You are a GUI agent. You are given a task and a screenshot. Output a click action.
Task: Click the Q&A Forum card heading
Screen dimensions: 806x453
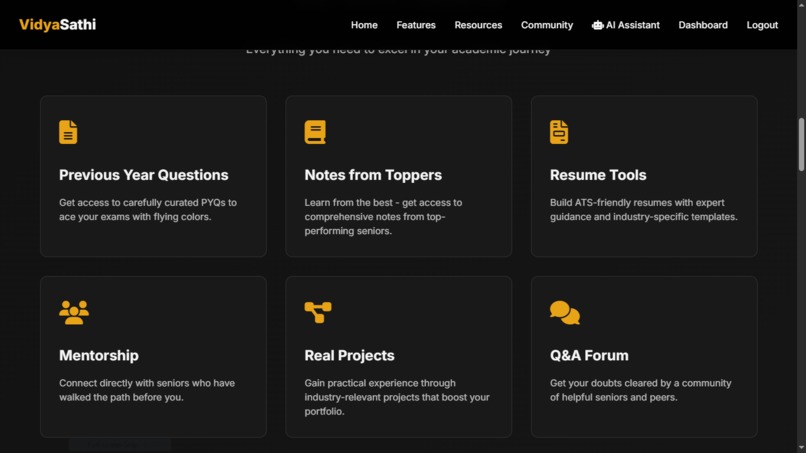pyautogui.click(x=589, y=355)
